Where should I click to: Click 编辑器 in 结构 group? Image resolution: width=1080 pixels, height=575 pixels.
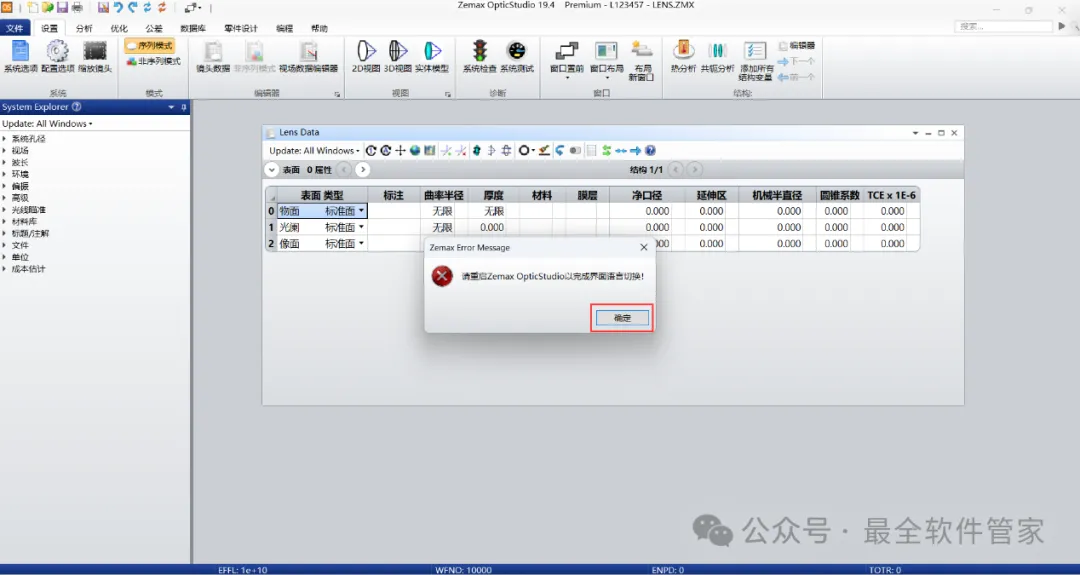click(x=797, y=45)
